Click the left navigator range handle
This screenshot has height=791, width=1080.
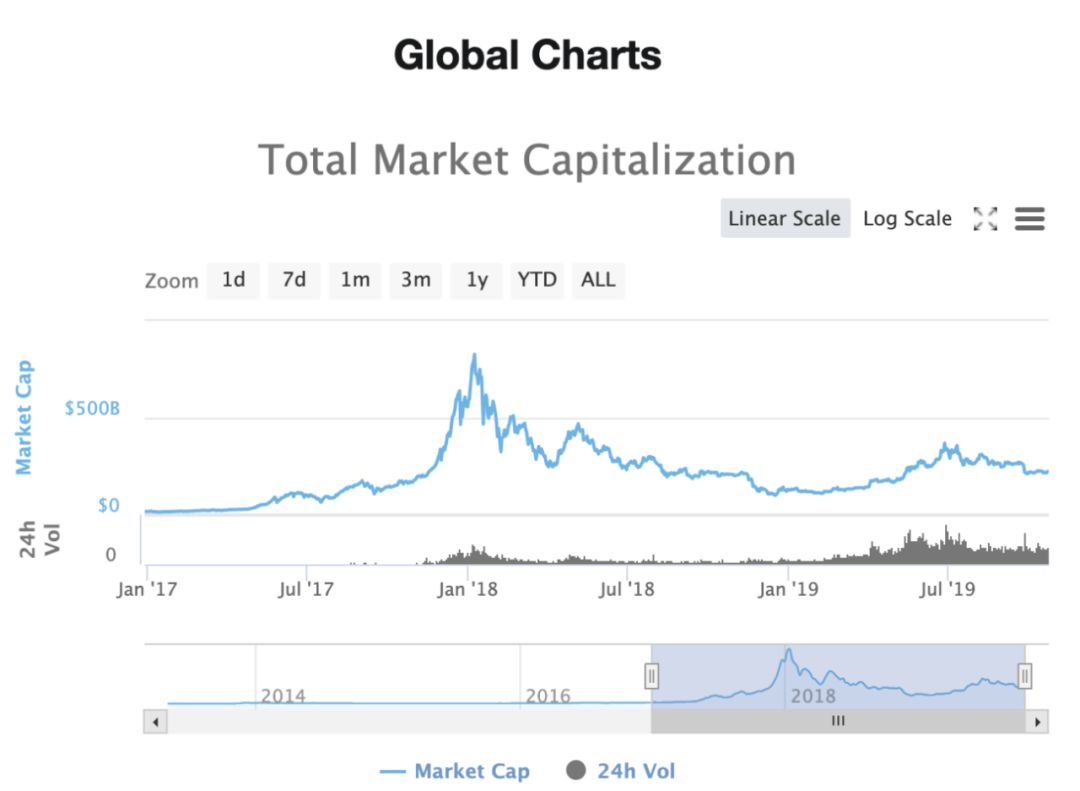pos(651,677)
